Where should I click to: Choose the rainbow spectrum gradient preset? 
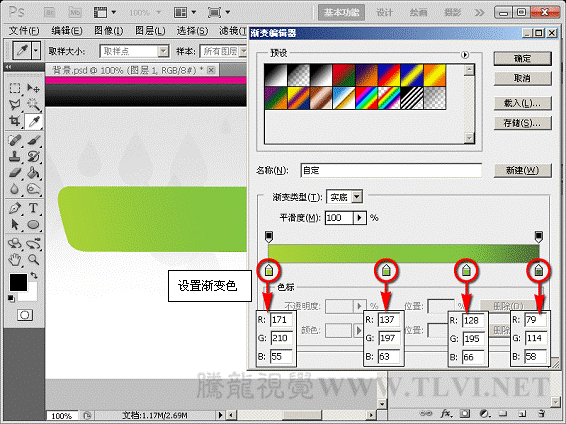(367, 98)
